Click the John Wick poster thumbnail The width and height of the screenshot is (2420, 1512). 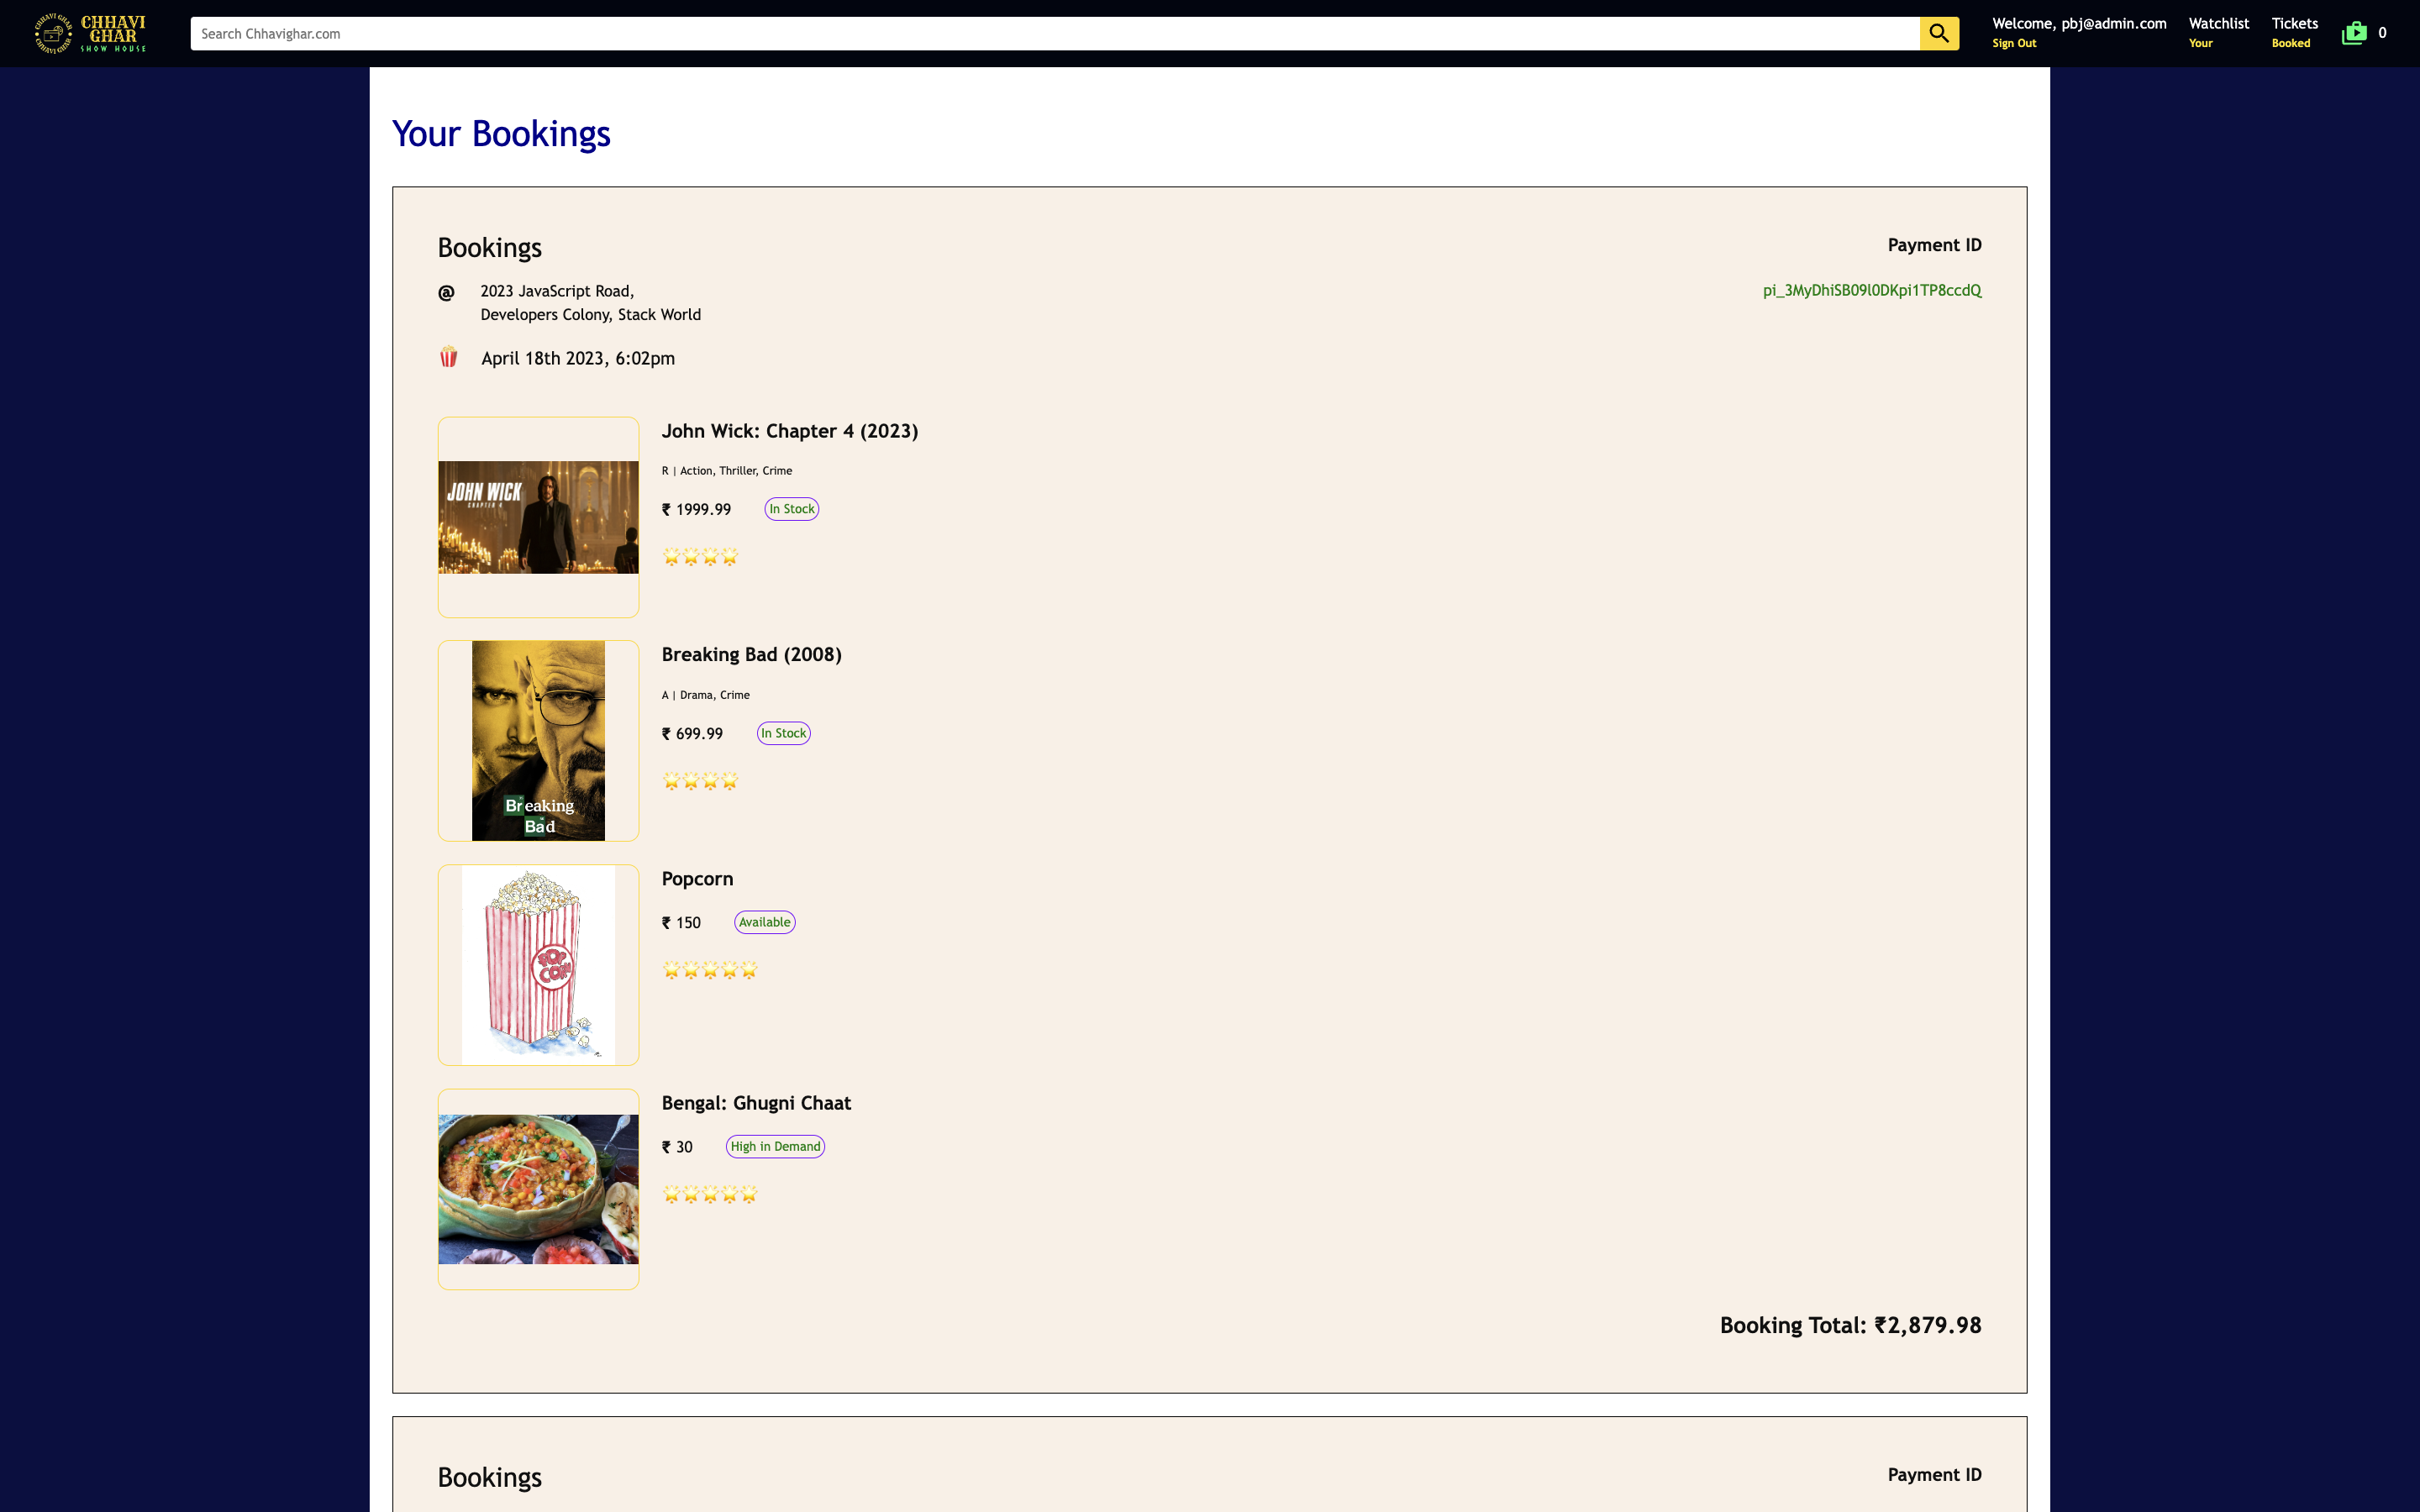click(x=538, y=516)
